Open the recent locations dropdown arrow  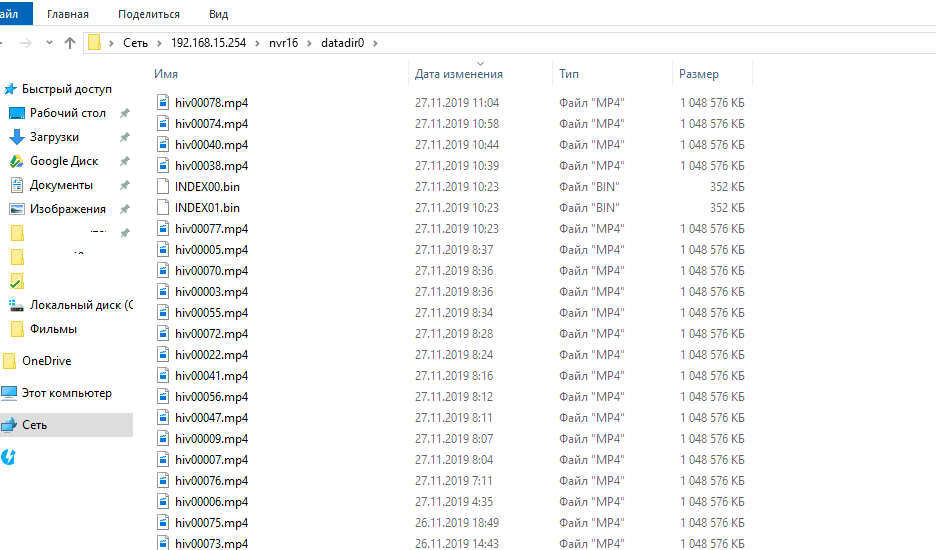50,43
